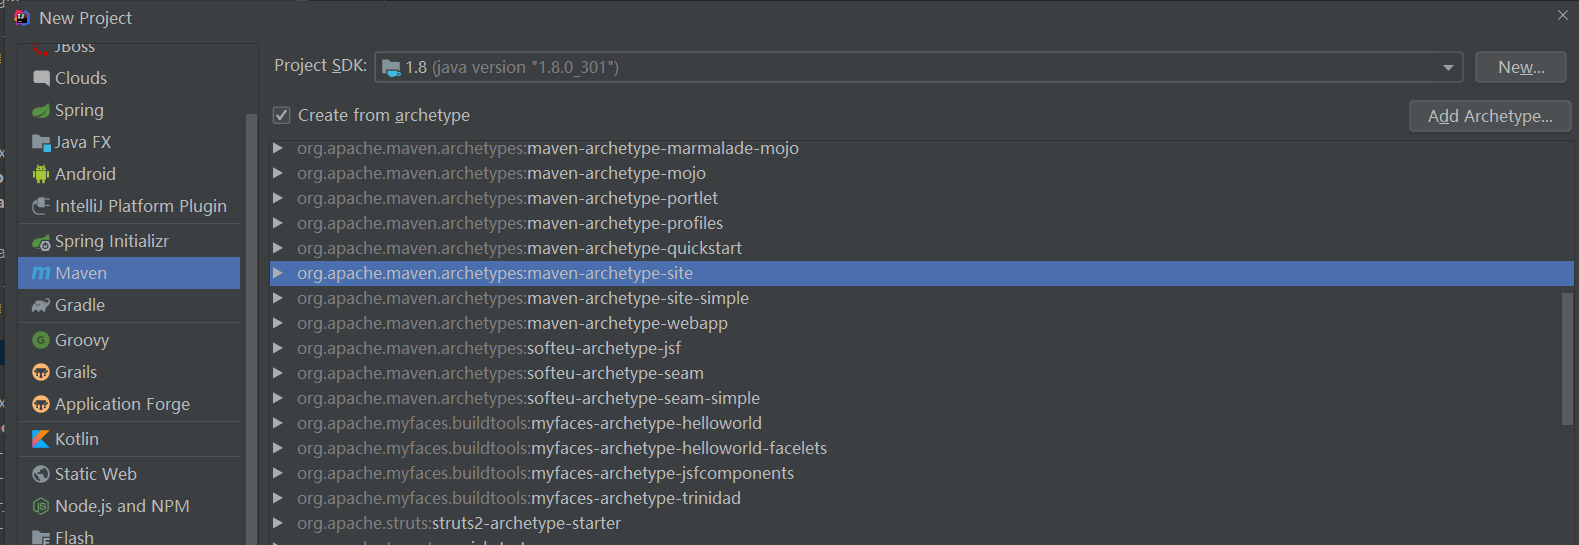Expand softeu-archetype-seam node
This screenshot has width=1579, height=545.
point(278,373)
